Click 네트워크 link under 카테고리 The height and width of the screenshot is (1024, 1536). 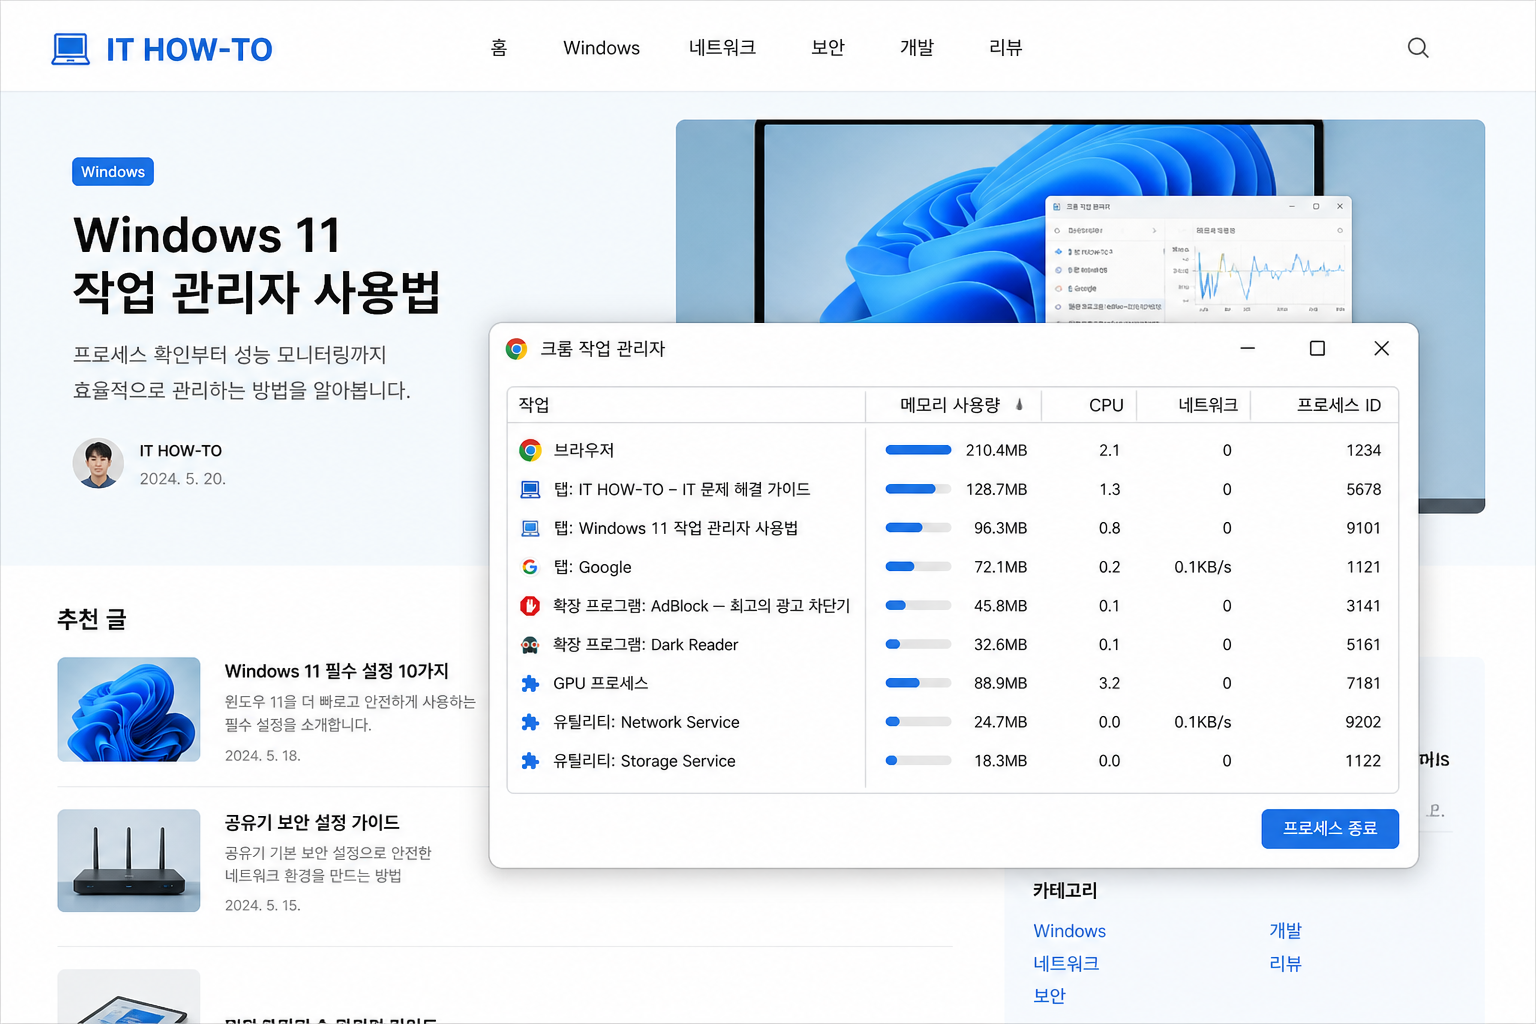coord(1066,964)
